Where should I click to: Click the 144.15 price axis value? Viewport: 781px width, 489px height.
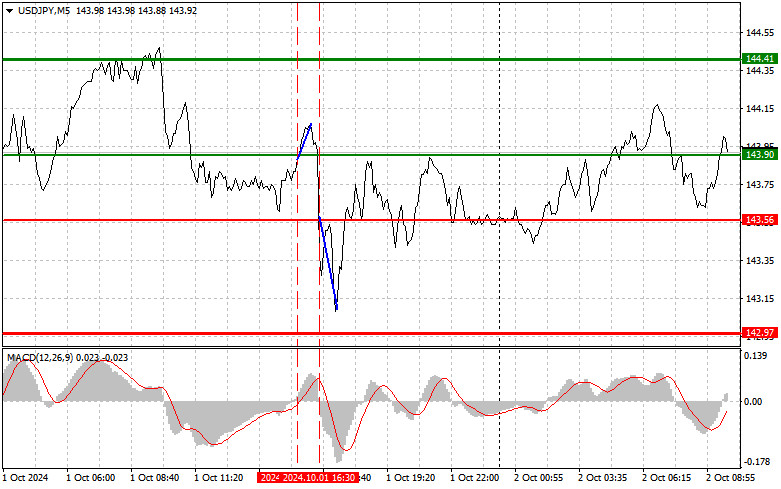tap(760, 109)
